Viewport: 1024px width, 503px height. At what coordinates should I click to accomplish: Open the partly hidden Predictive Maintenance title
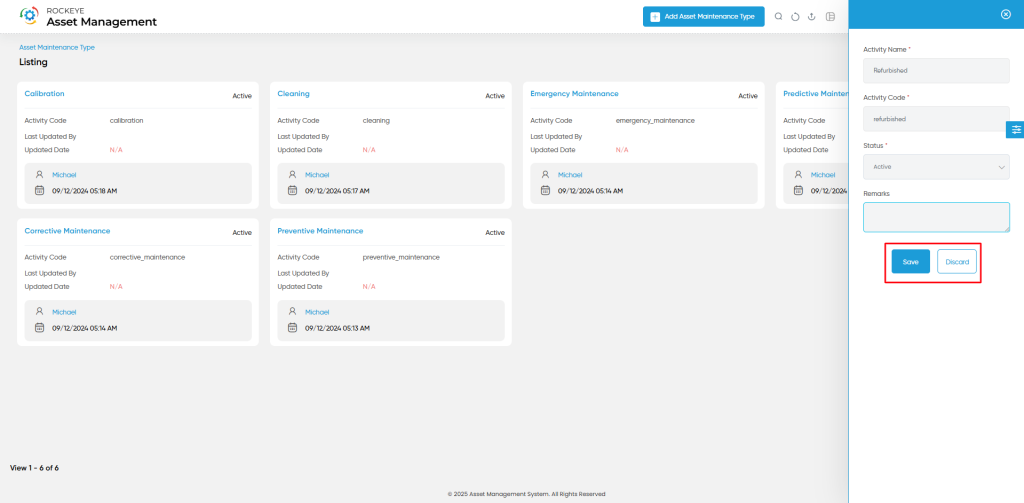tap(815, 93)
